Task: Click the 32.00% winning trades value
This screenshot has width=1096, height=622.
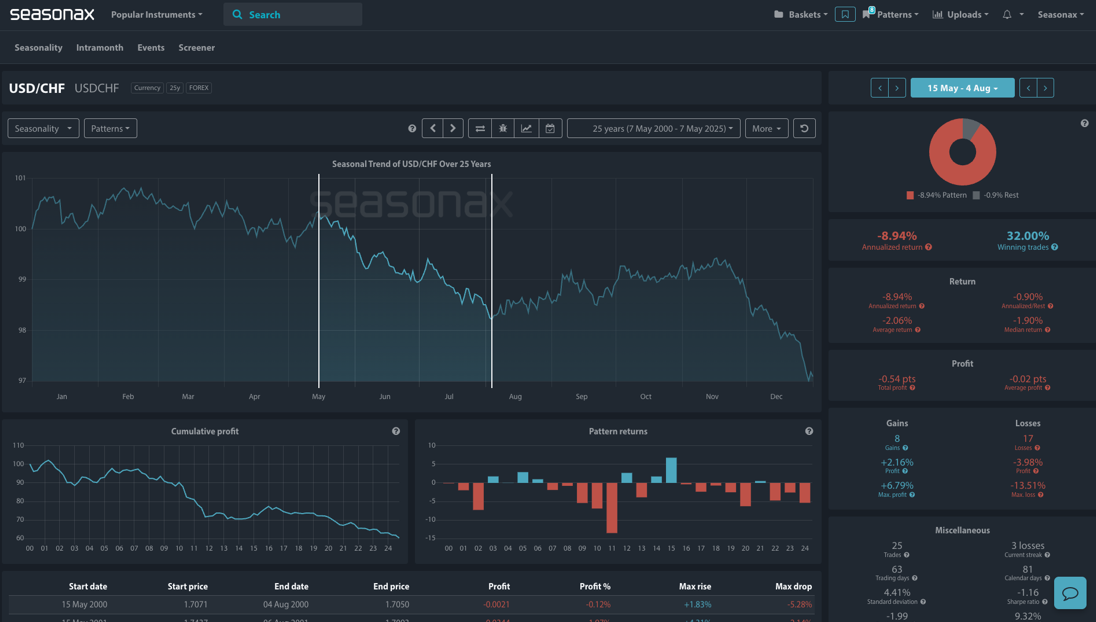Action: (x=1028, y=236)
